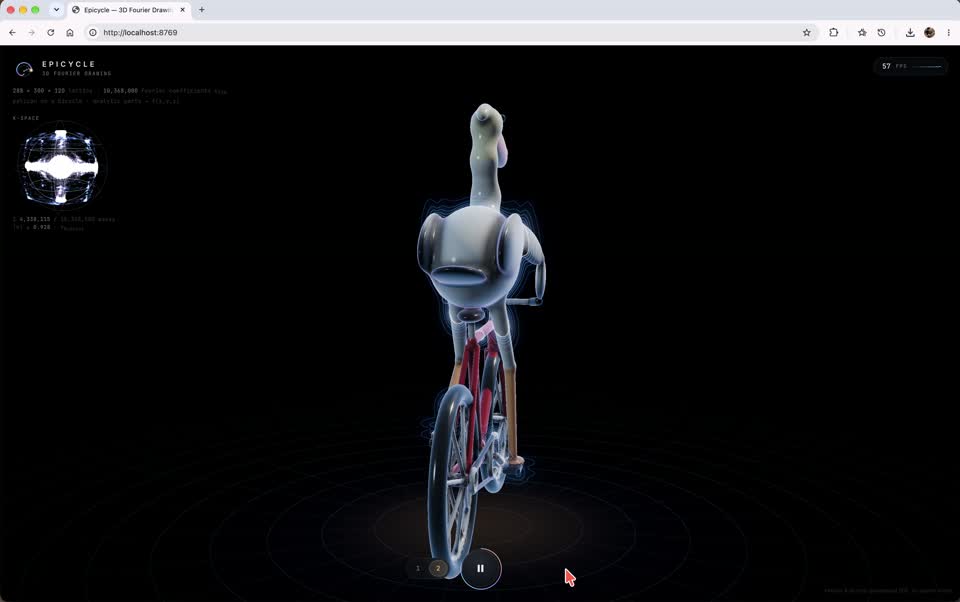Image resolution: width=960 pixels, height=602 pixels.
Task: Open the bookmarks list icon in the toolbar
Action: [862, 32]
